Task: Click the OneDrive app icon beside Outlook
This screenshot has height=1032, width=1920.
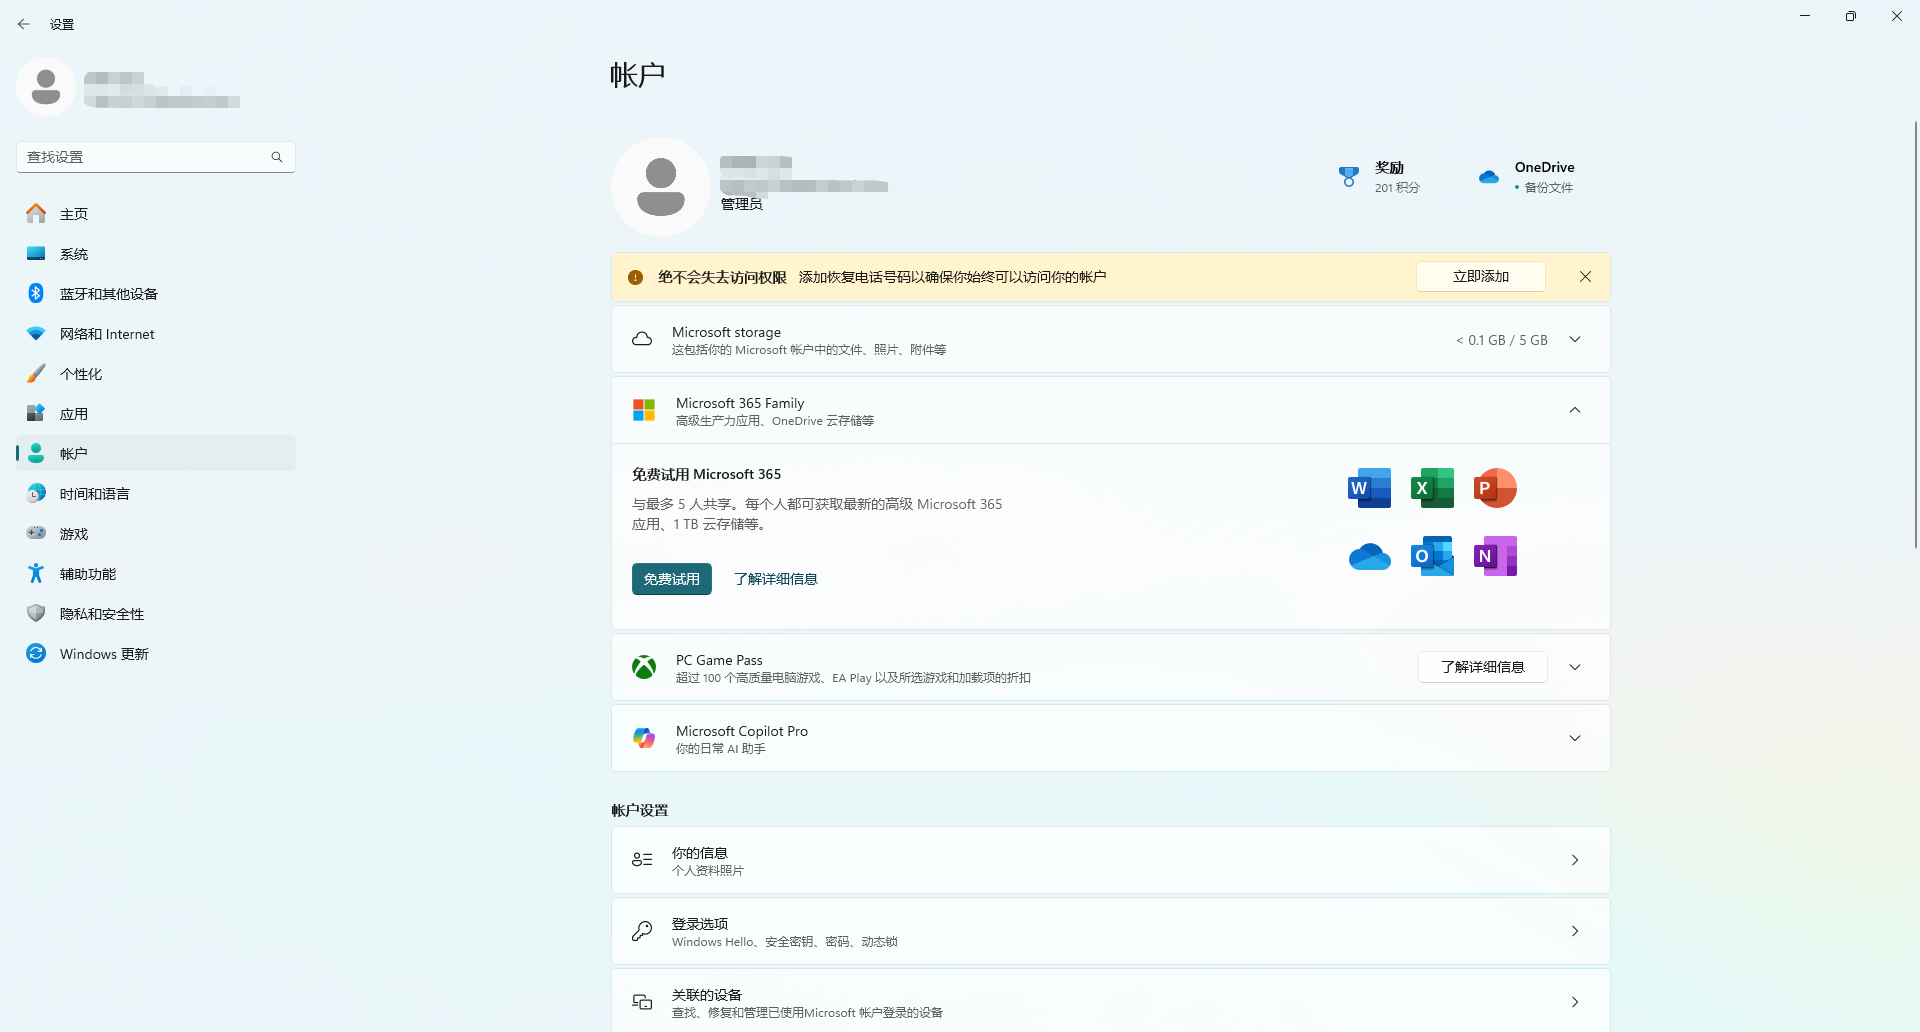Action: click(x=1370, y=556)
